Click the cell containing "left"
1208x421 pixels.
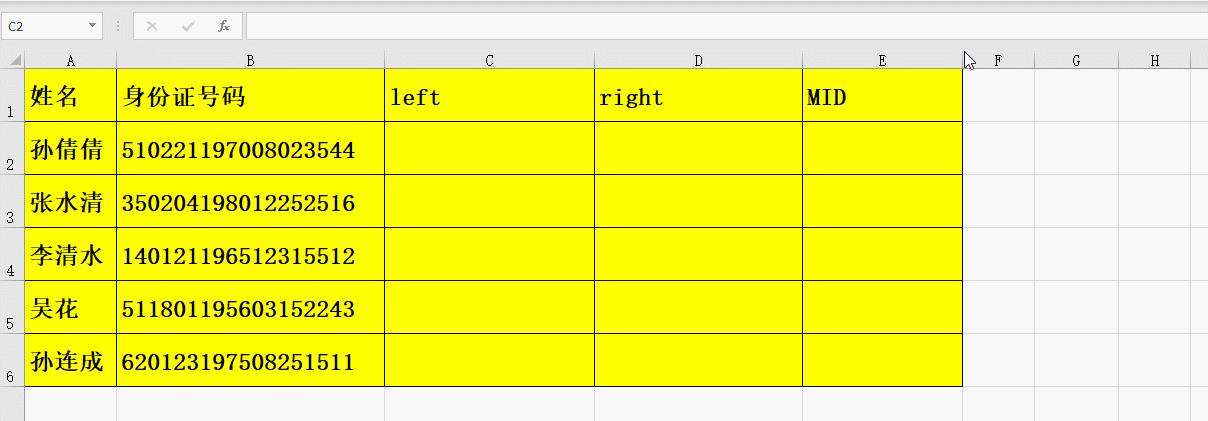[x=489, y=97]
